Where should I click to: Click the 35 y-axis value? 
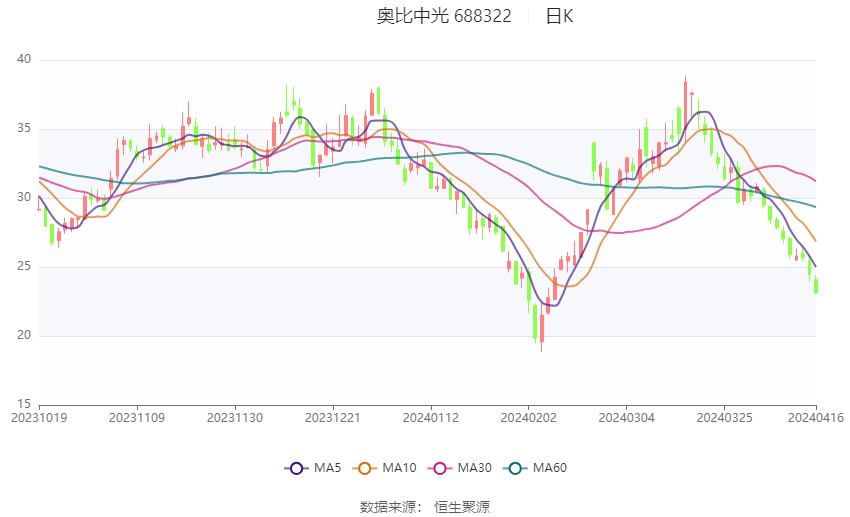tap(24, 128)
